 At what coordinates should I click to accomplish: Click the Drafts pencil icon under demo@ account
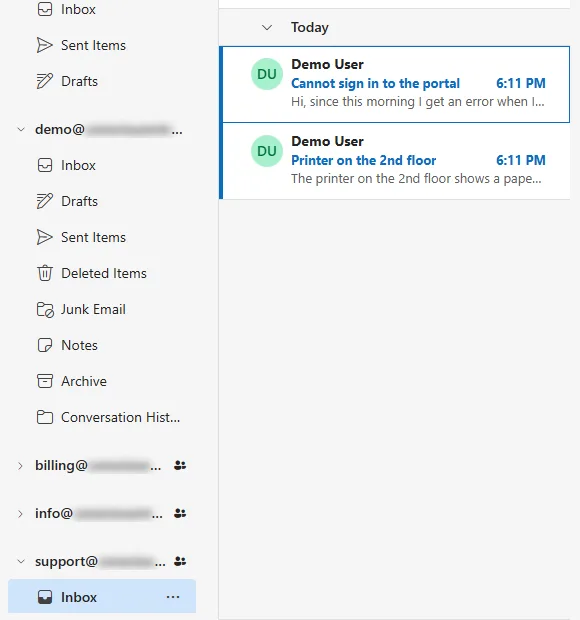[x=45, y=201]
